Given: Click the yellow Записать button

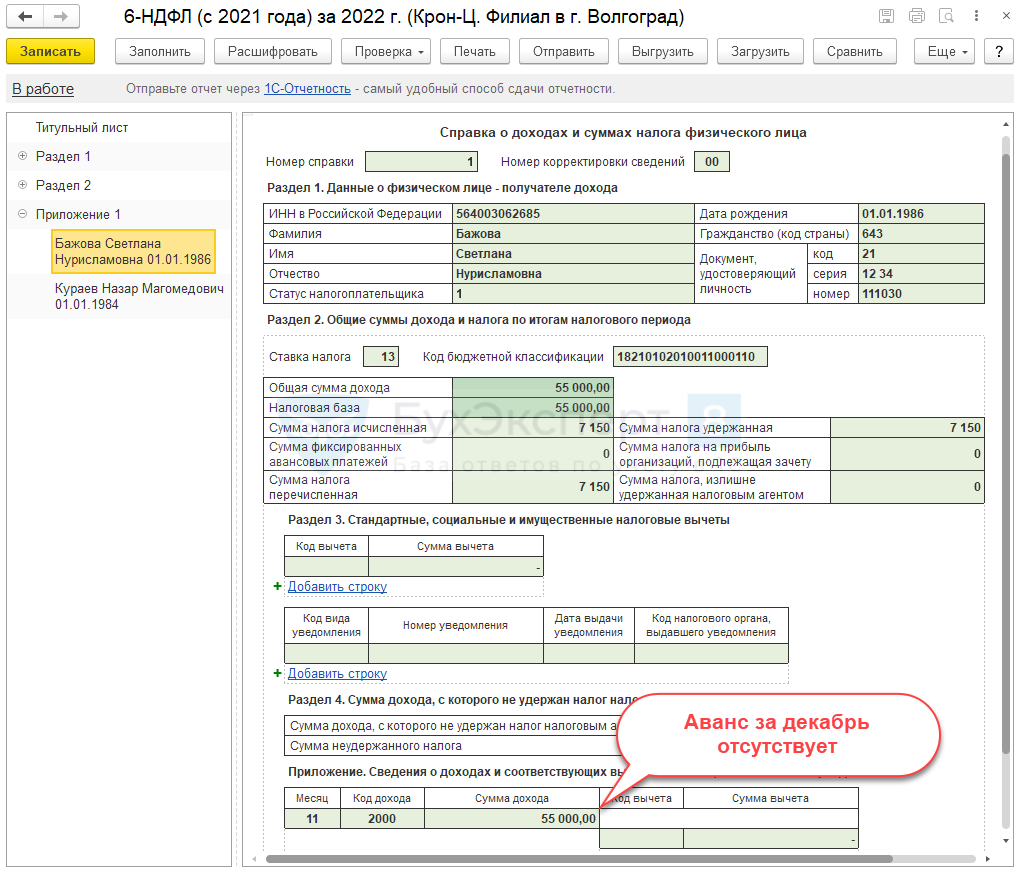Looking at the screenshot, I should coord(51,51).
